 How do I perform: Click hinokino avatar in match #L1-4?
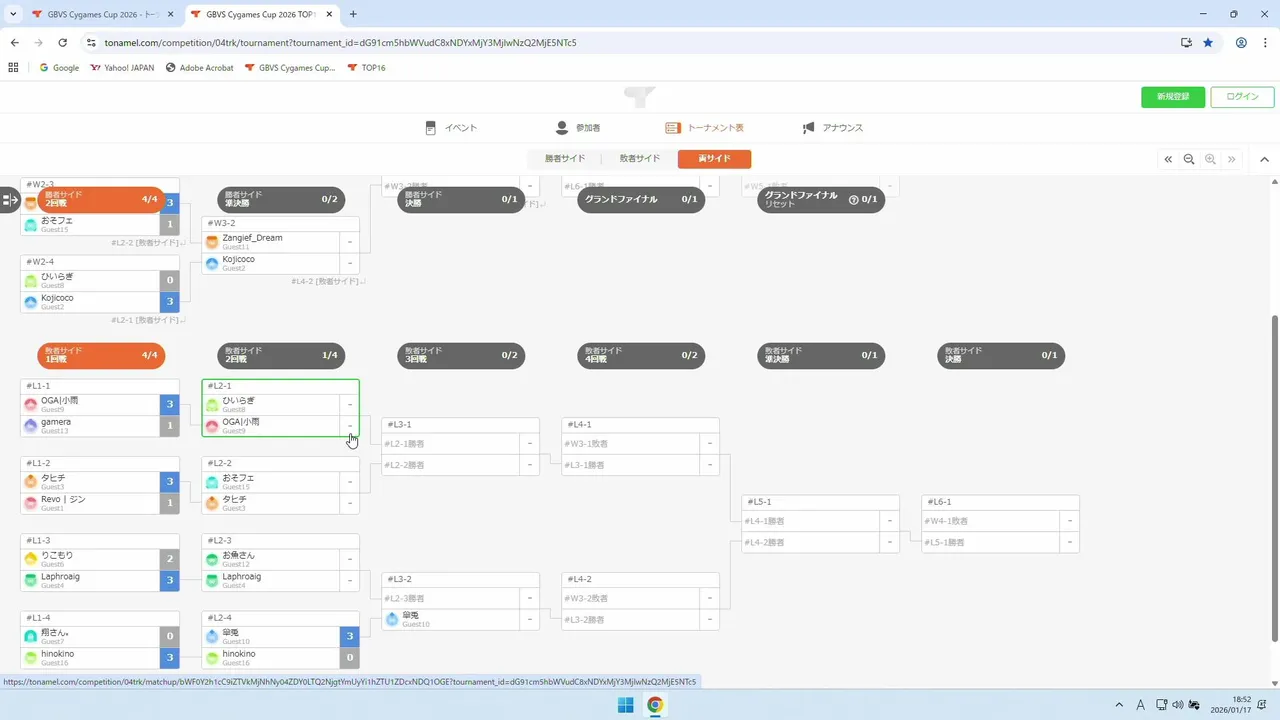tap(32, 658)
